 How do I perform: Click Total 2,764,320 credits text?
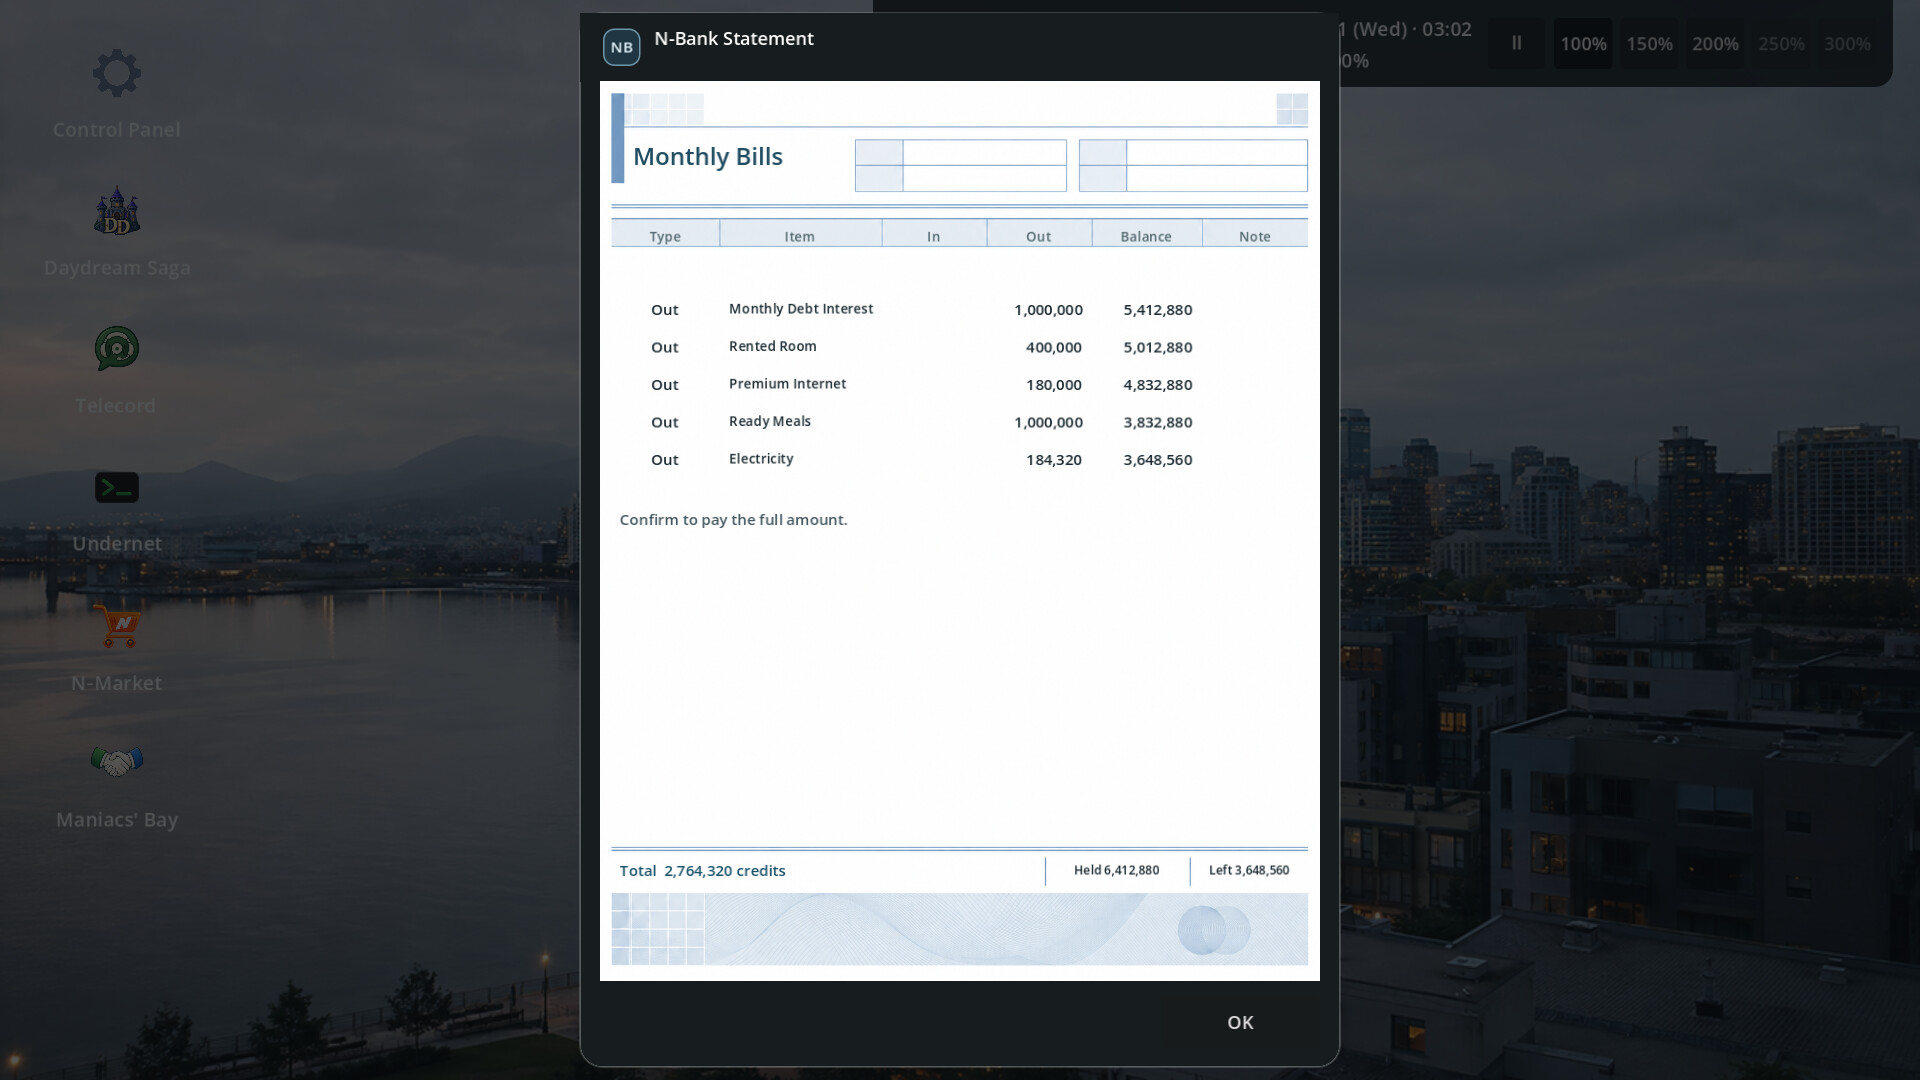point(703,871)
